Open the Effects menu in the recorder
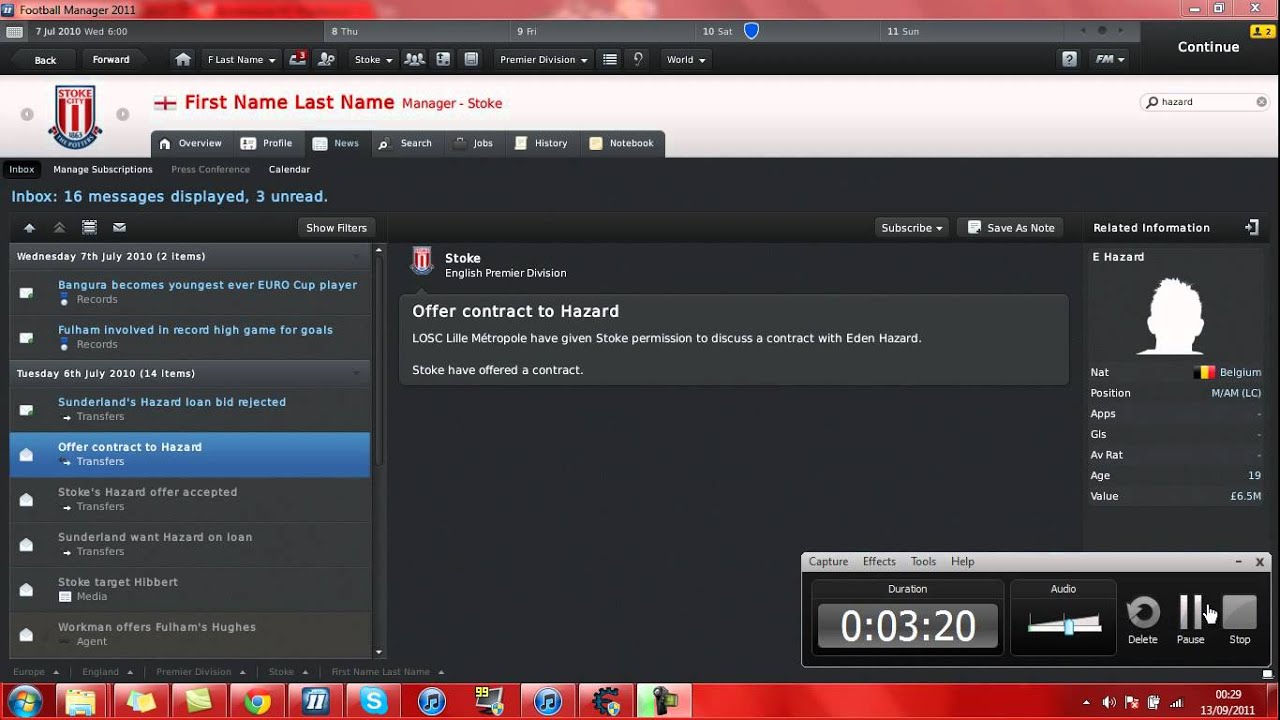Screen dimensions: 1280x720 [x=879, y=562]
